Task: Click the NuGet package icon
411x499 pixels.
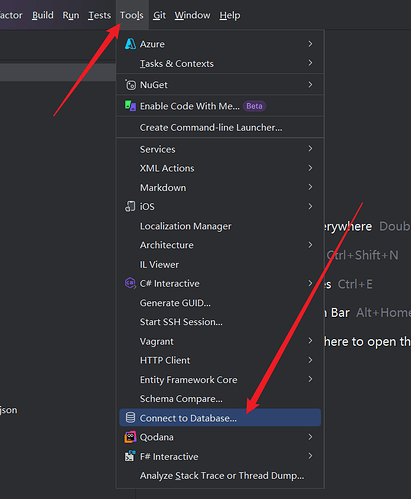Action: pos(130,85)
